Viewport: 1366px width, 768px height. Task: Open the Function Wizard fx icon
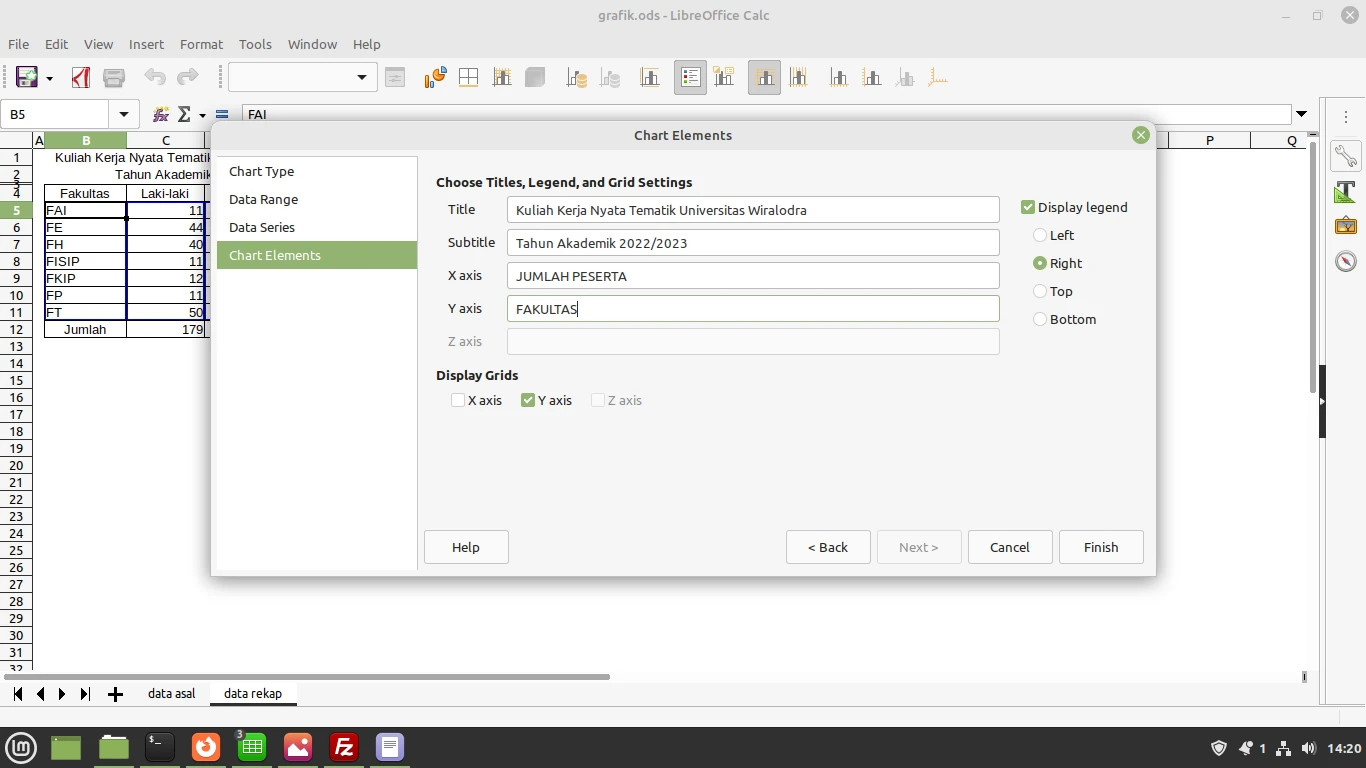[161, 114]
